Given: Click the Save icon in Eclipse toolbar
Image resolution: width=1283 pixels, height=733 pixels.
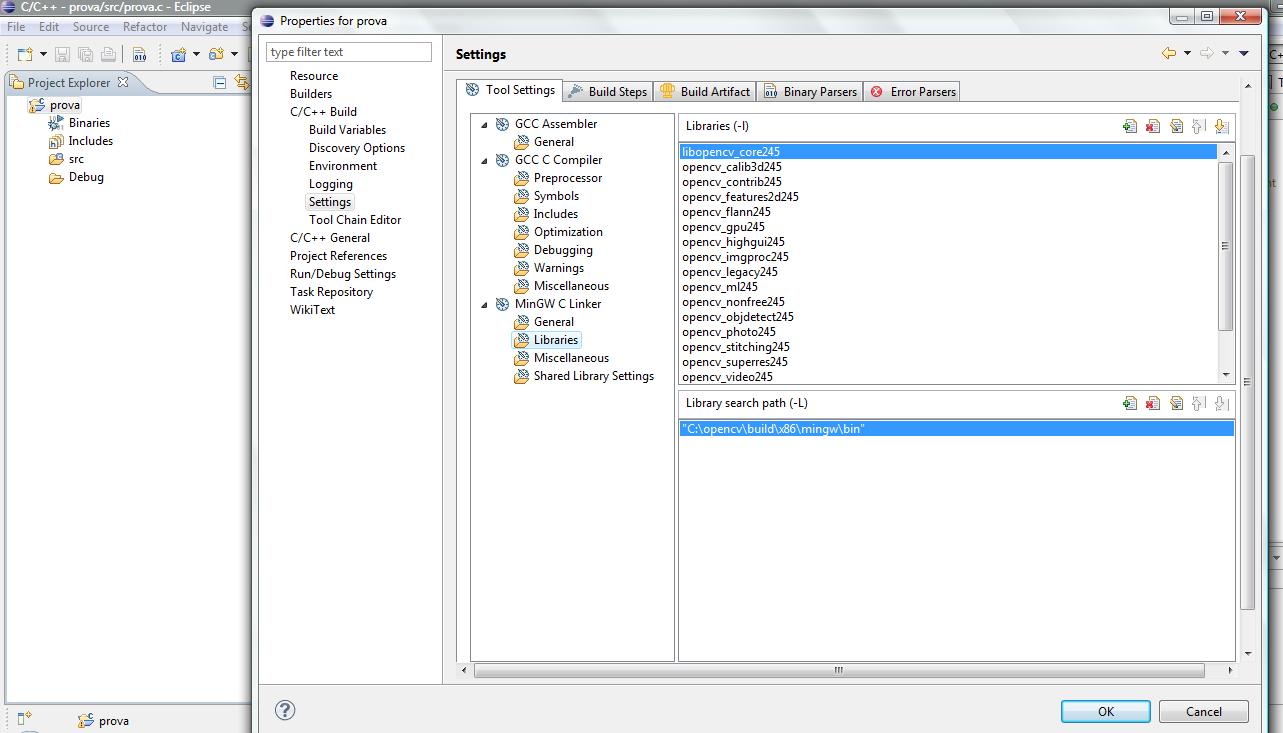Looking at the screenshot, I should click(62, 54).
